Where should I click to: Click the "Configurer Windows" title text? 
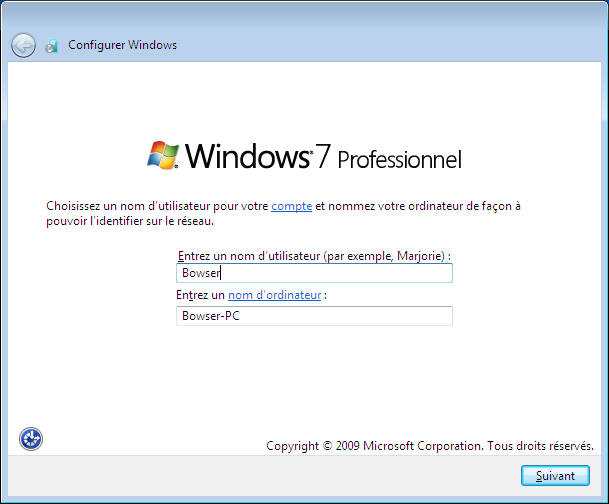click(122, 45)
